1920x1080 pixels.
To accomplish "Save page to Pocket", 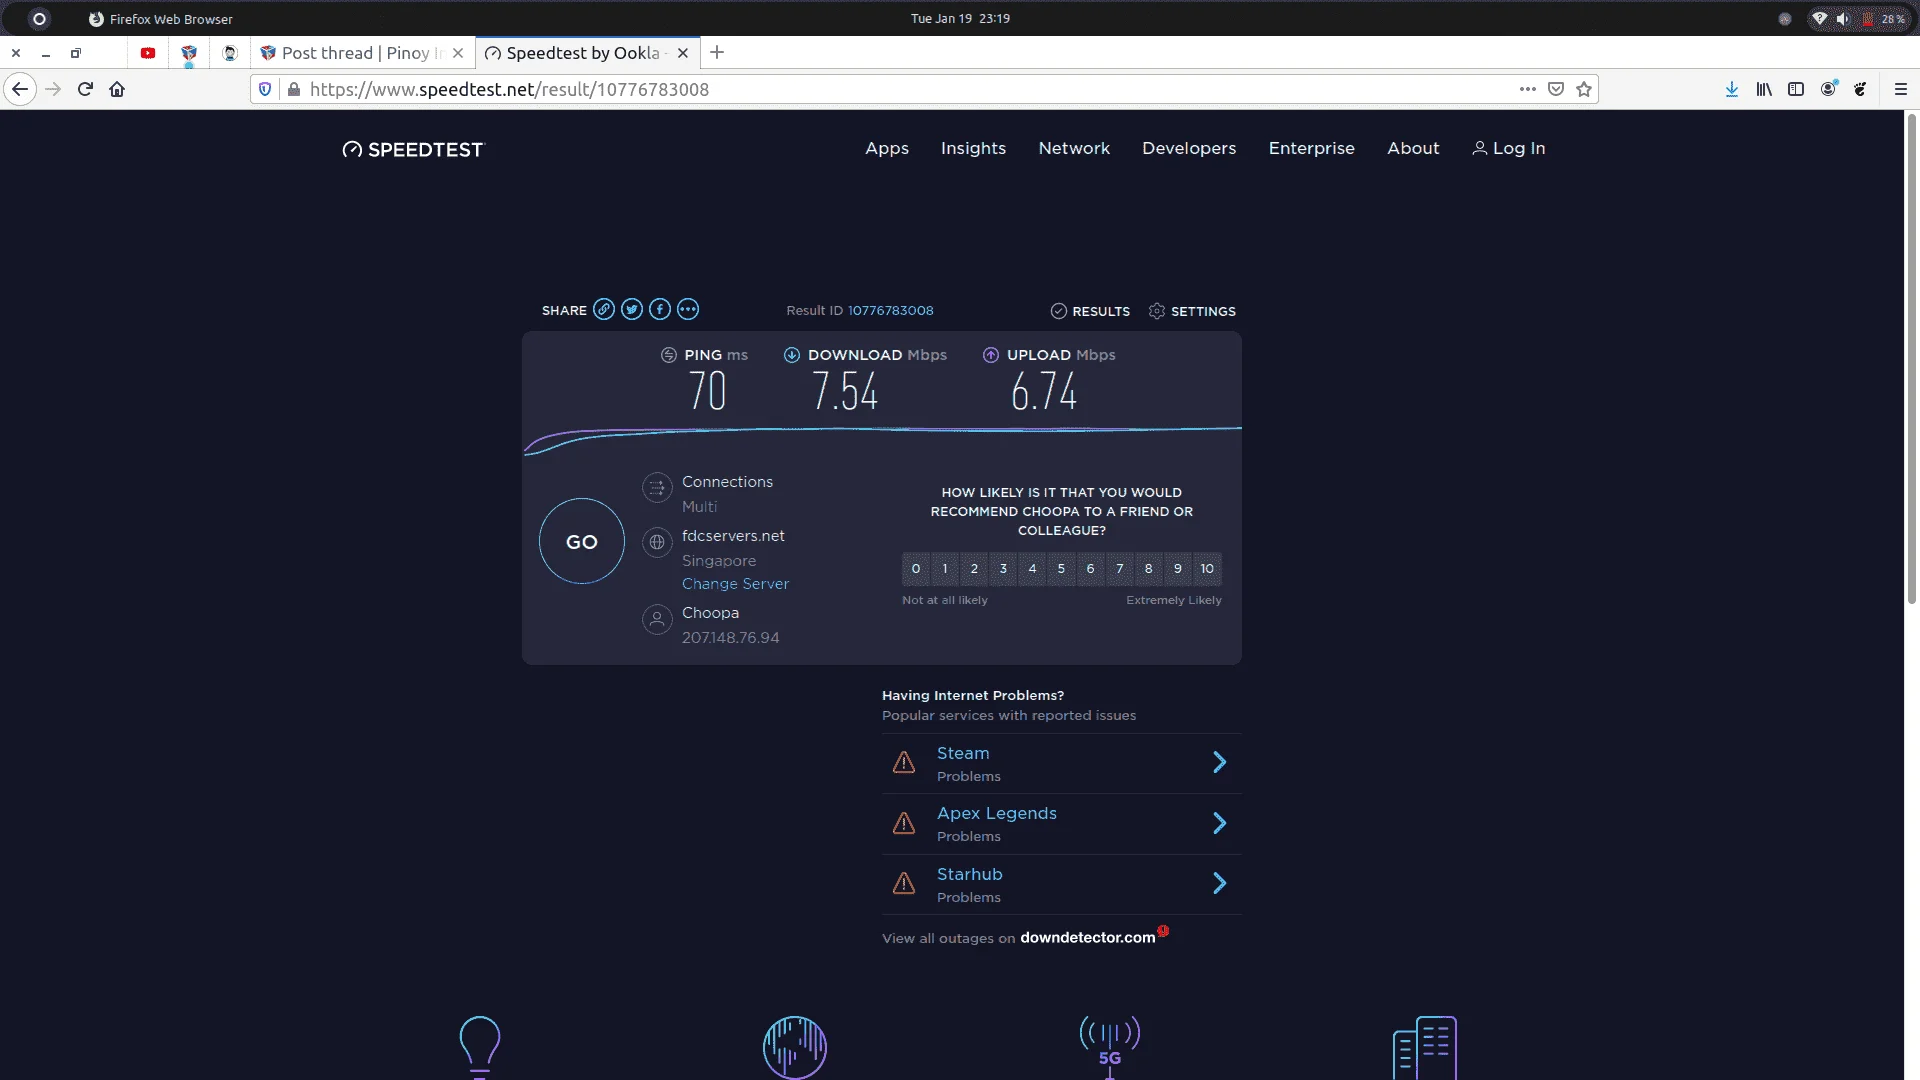I will pyautogui.click(x=1555, y=89).
